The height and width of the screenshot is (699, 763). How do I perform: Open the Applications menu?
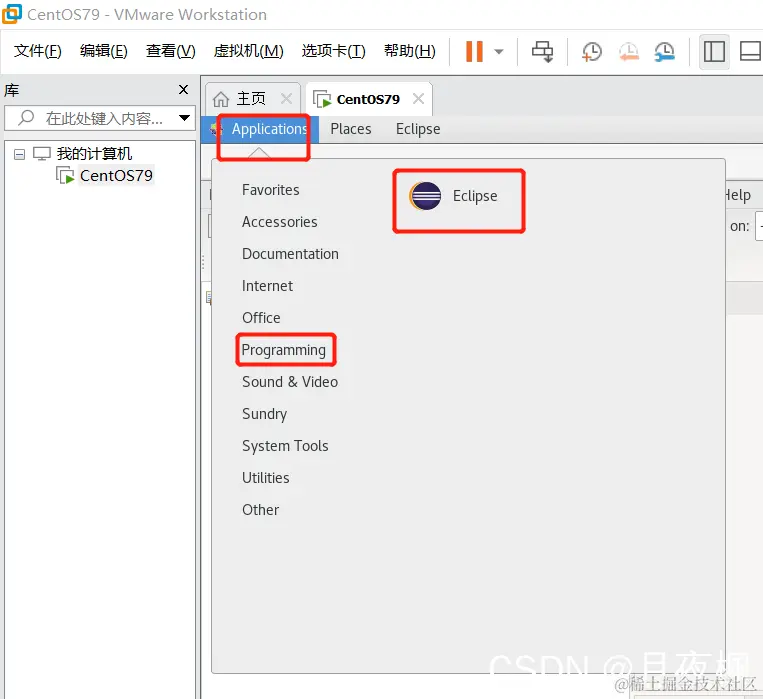pyautogui.click(x=269, y=129)
